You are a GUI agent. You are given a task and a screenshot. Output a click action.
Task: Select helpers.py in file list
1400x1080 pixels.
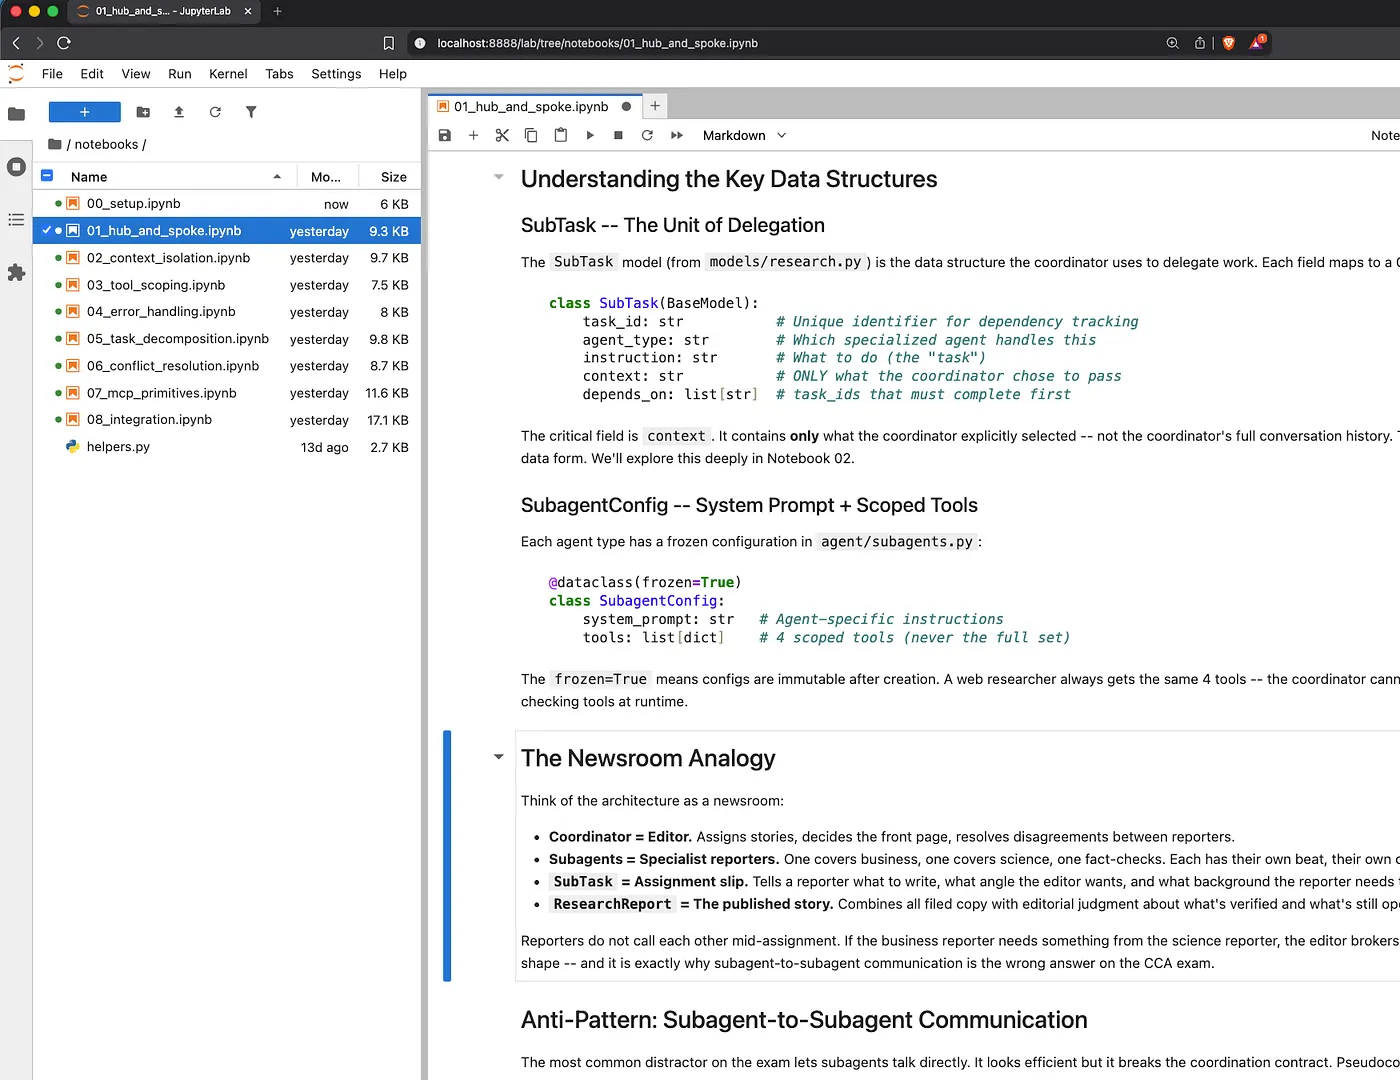[x=227, y=447]
